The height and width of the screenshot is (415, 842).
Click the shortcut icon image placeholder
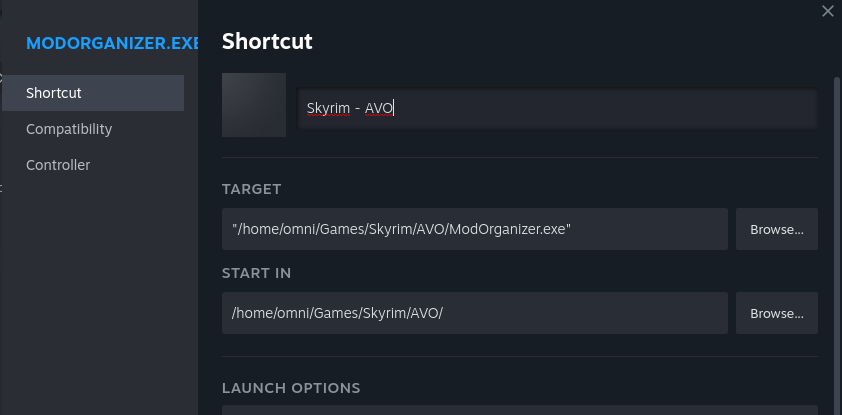[x=254, y=105]
